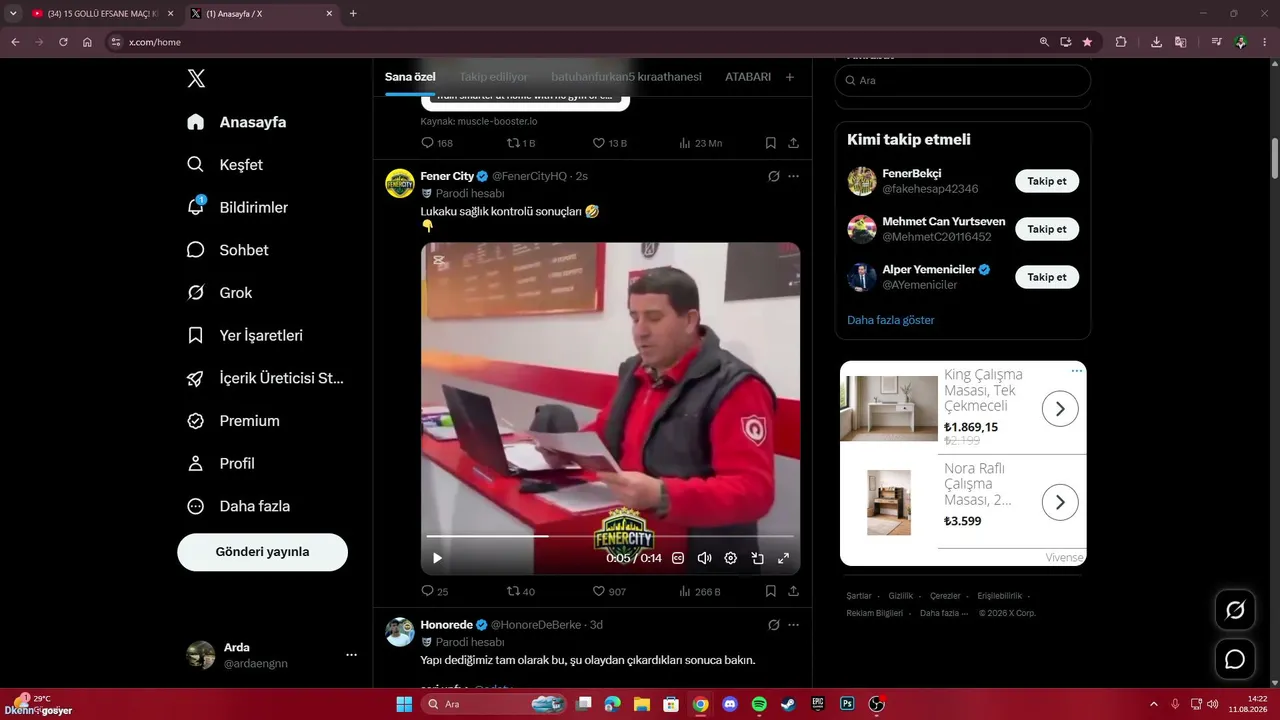Expand the video to fullscreen
Image resolution: width=1280 pixels, height=720 pixels.
point(784,558)
